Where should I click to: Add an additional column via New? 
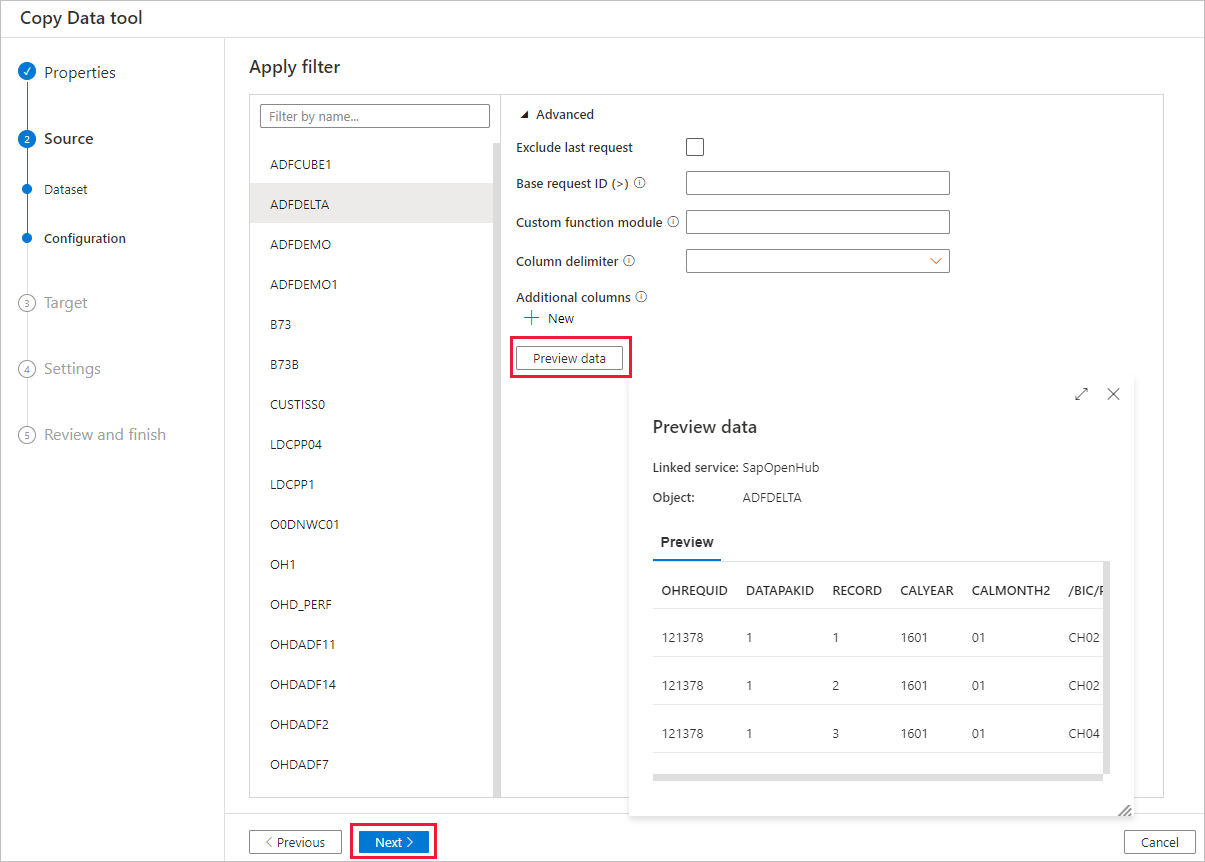[548, 318]
